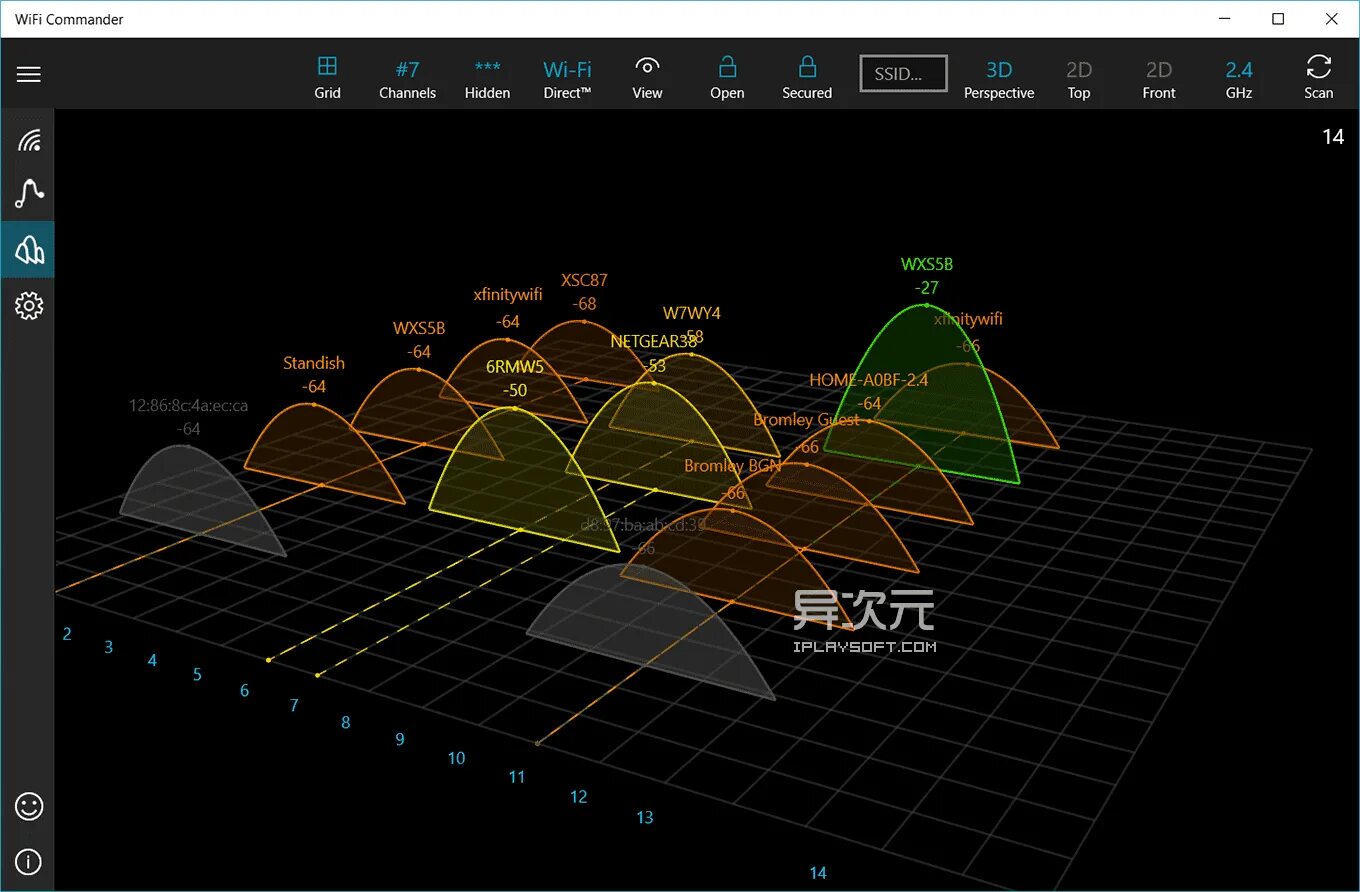Image resolution: width=1360 pixels, height=892 pixels.
Task: Select the xfinitywifi -66 network label
Action: click(968, 319)
